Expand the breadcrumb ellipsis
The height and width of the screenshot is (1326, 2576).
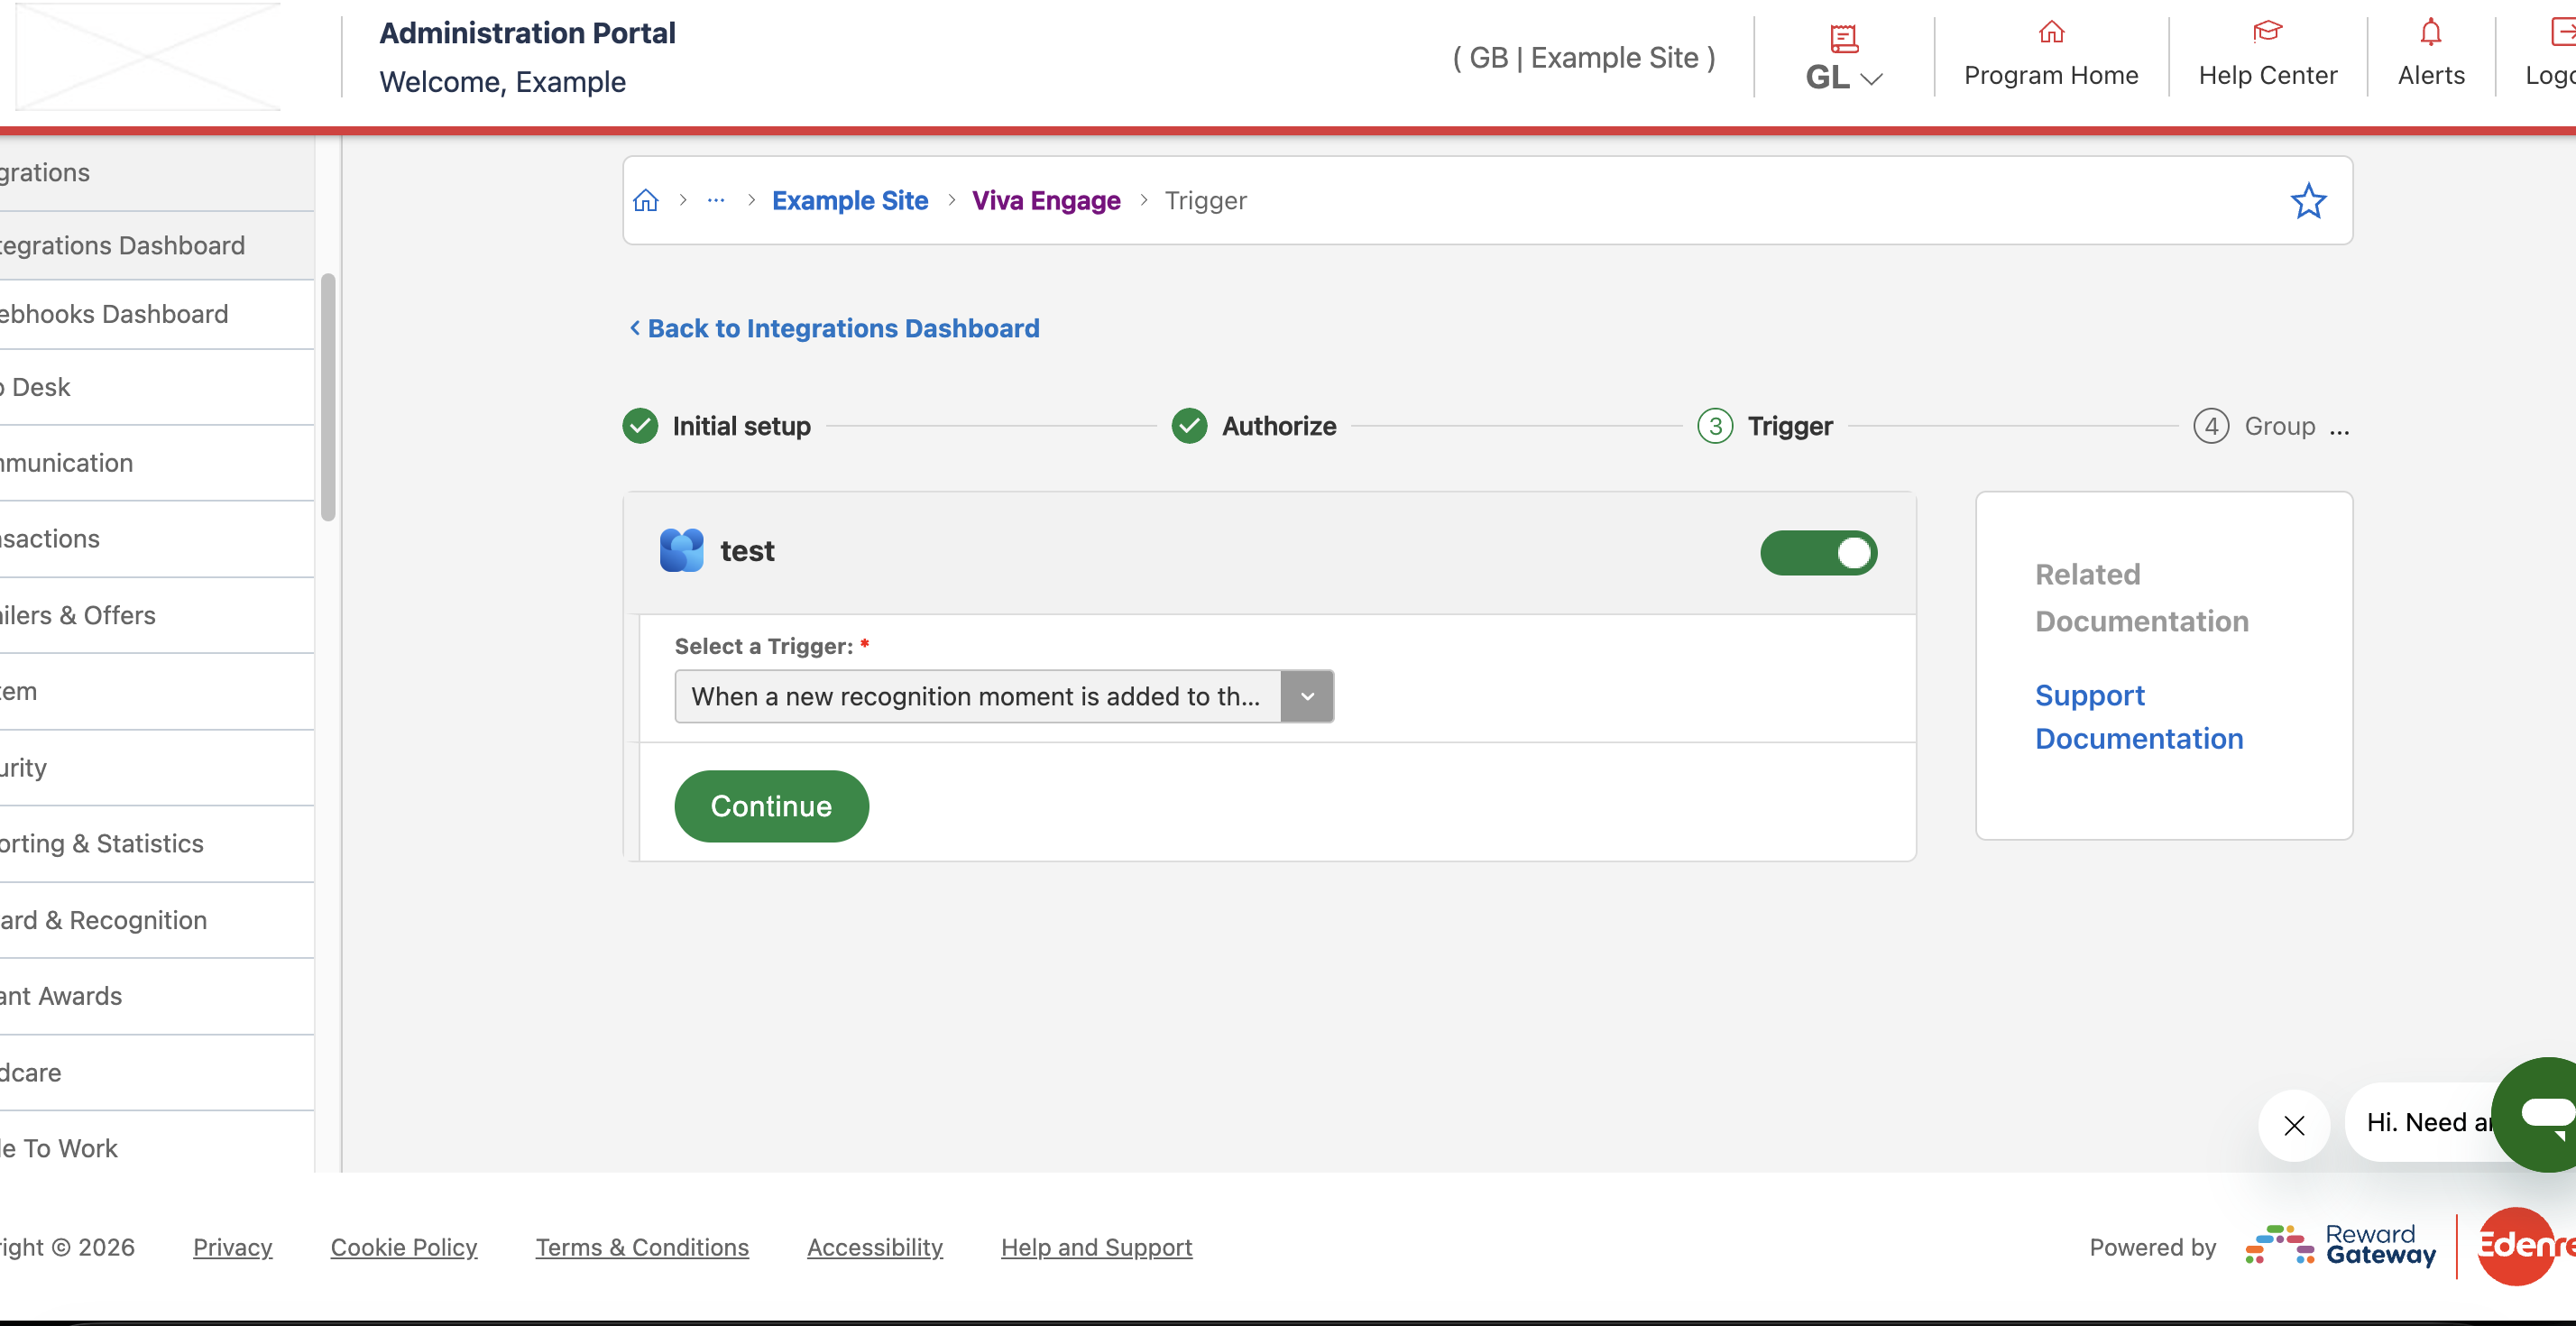click(x=716, y=201)
